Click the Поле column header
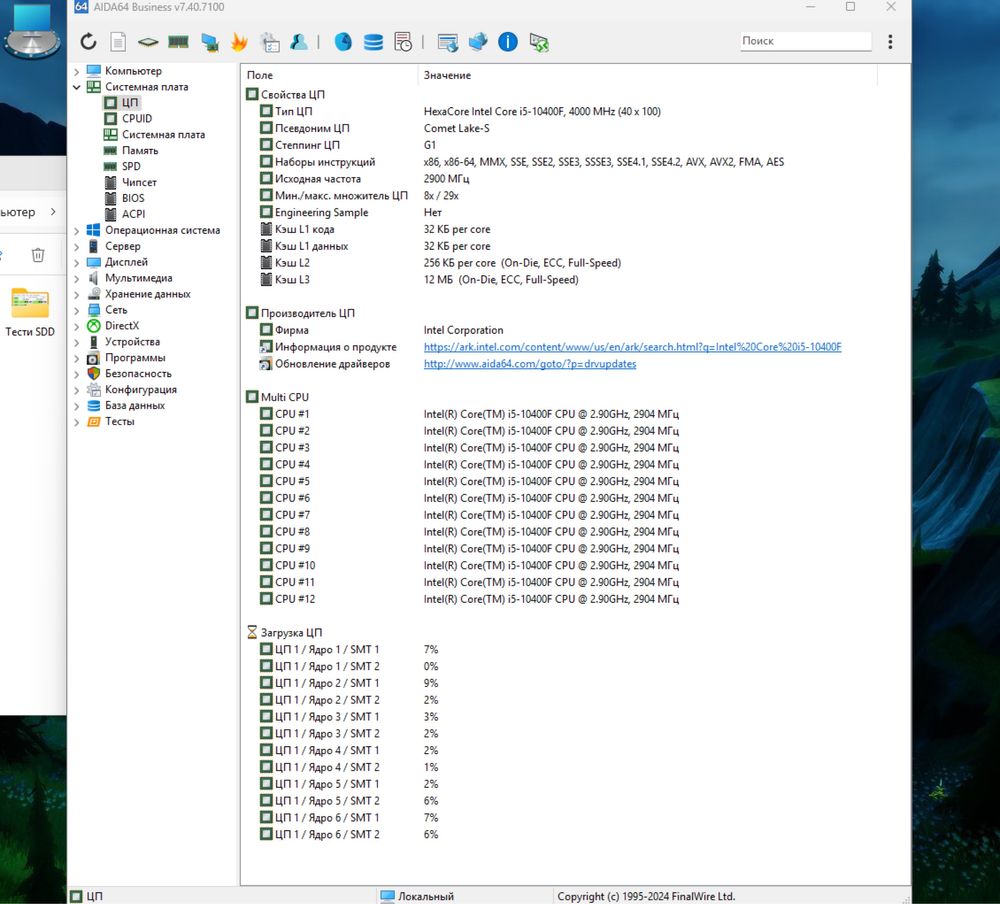 [x=329, y=75]
